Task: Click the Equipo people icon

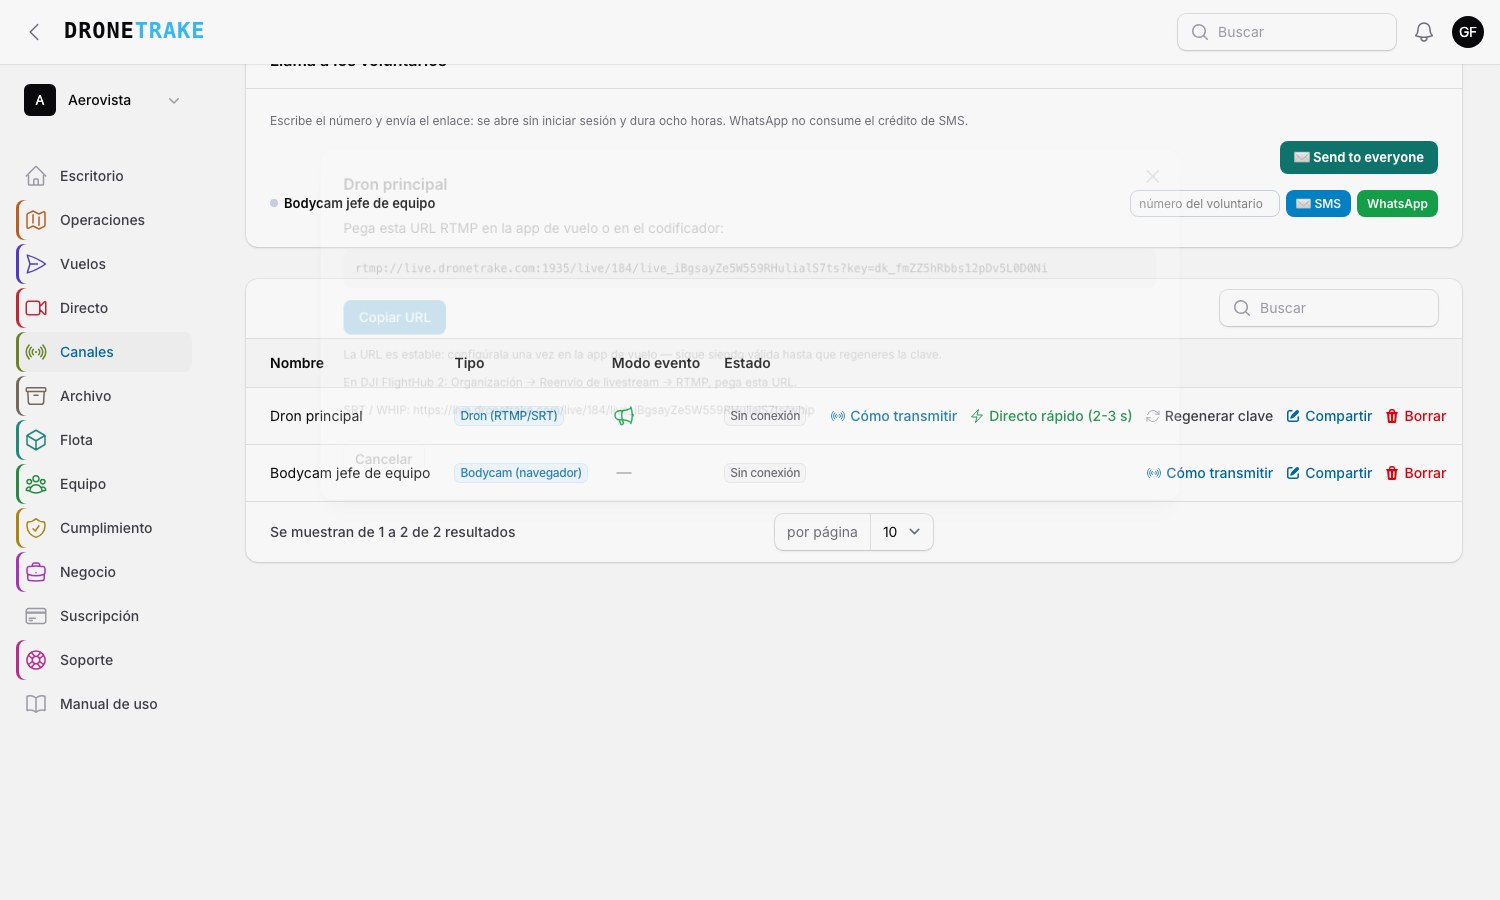Action: click(36, 484)
